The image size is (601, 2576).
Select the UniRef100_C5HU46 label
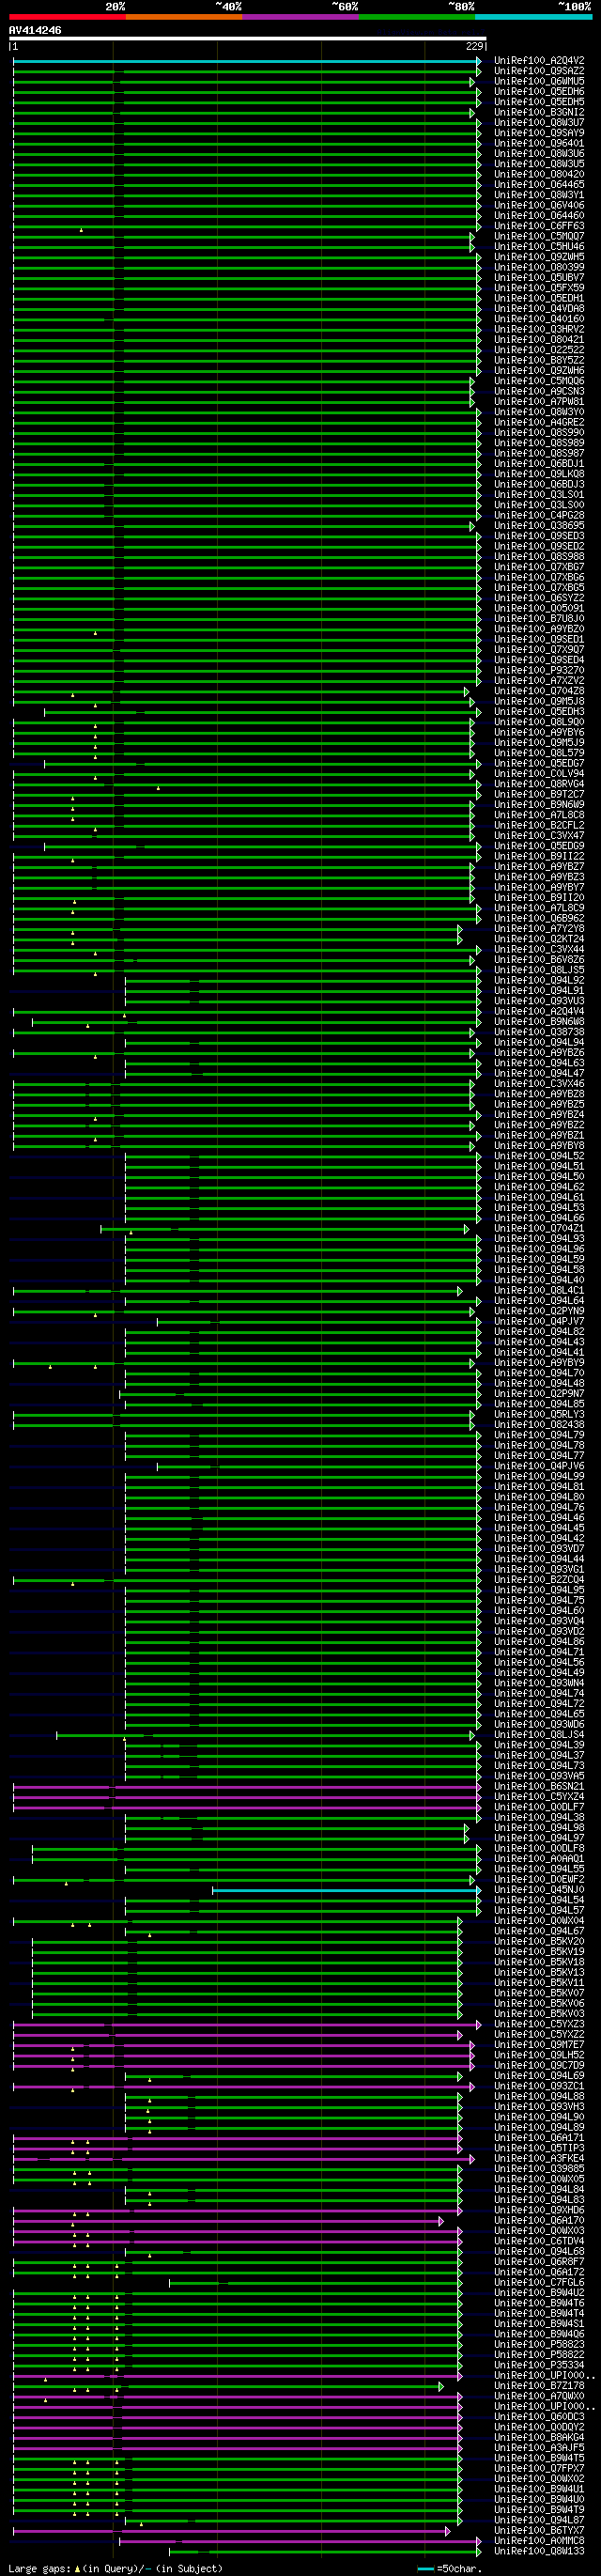pyautogui.click(x=539, y=247)
